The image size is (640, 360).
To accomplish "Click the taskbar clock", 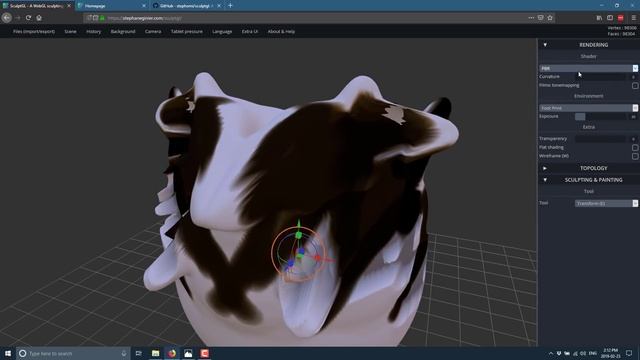I will (x=611, y=353).
